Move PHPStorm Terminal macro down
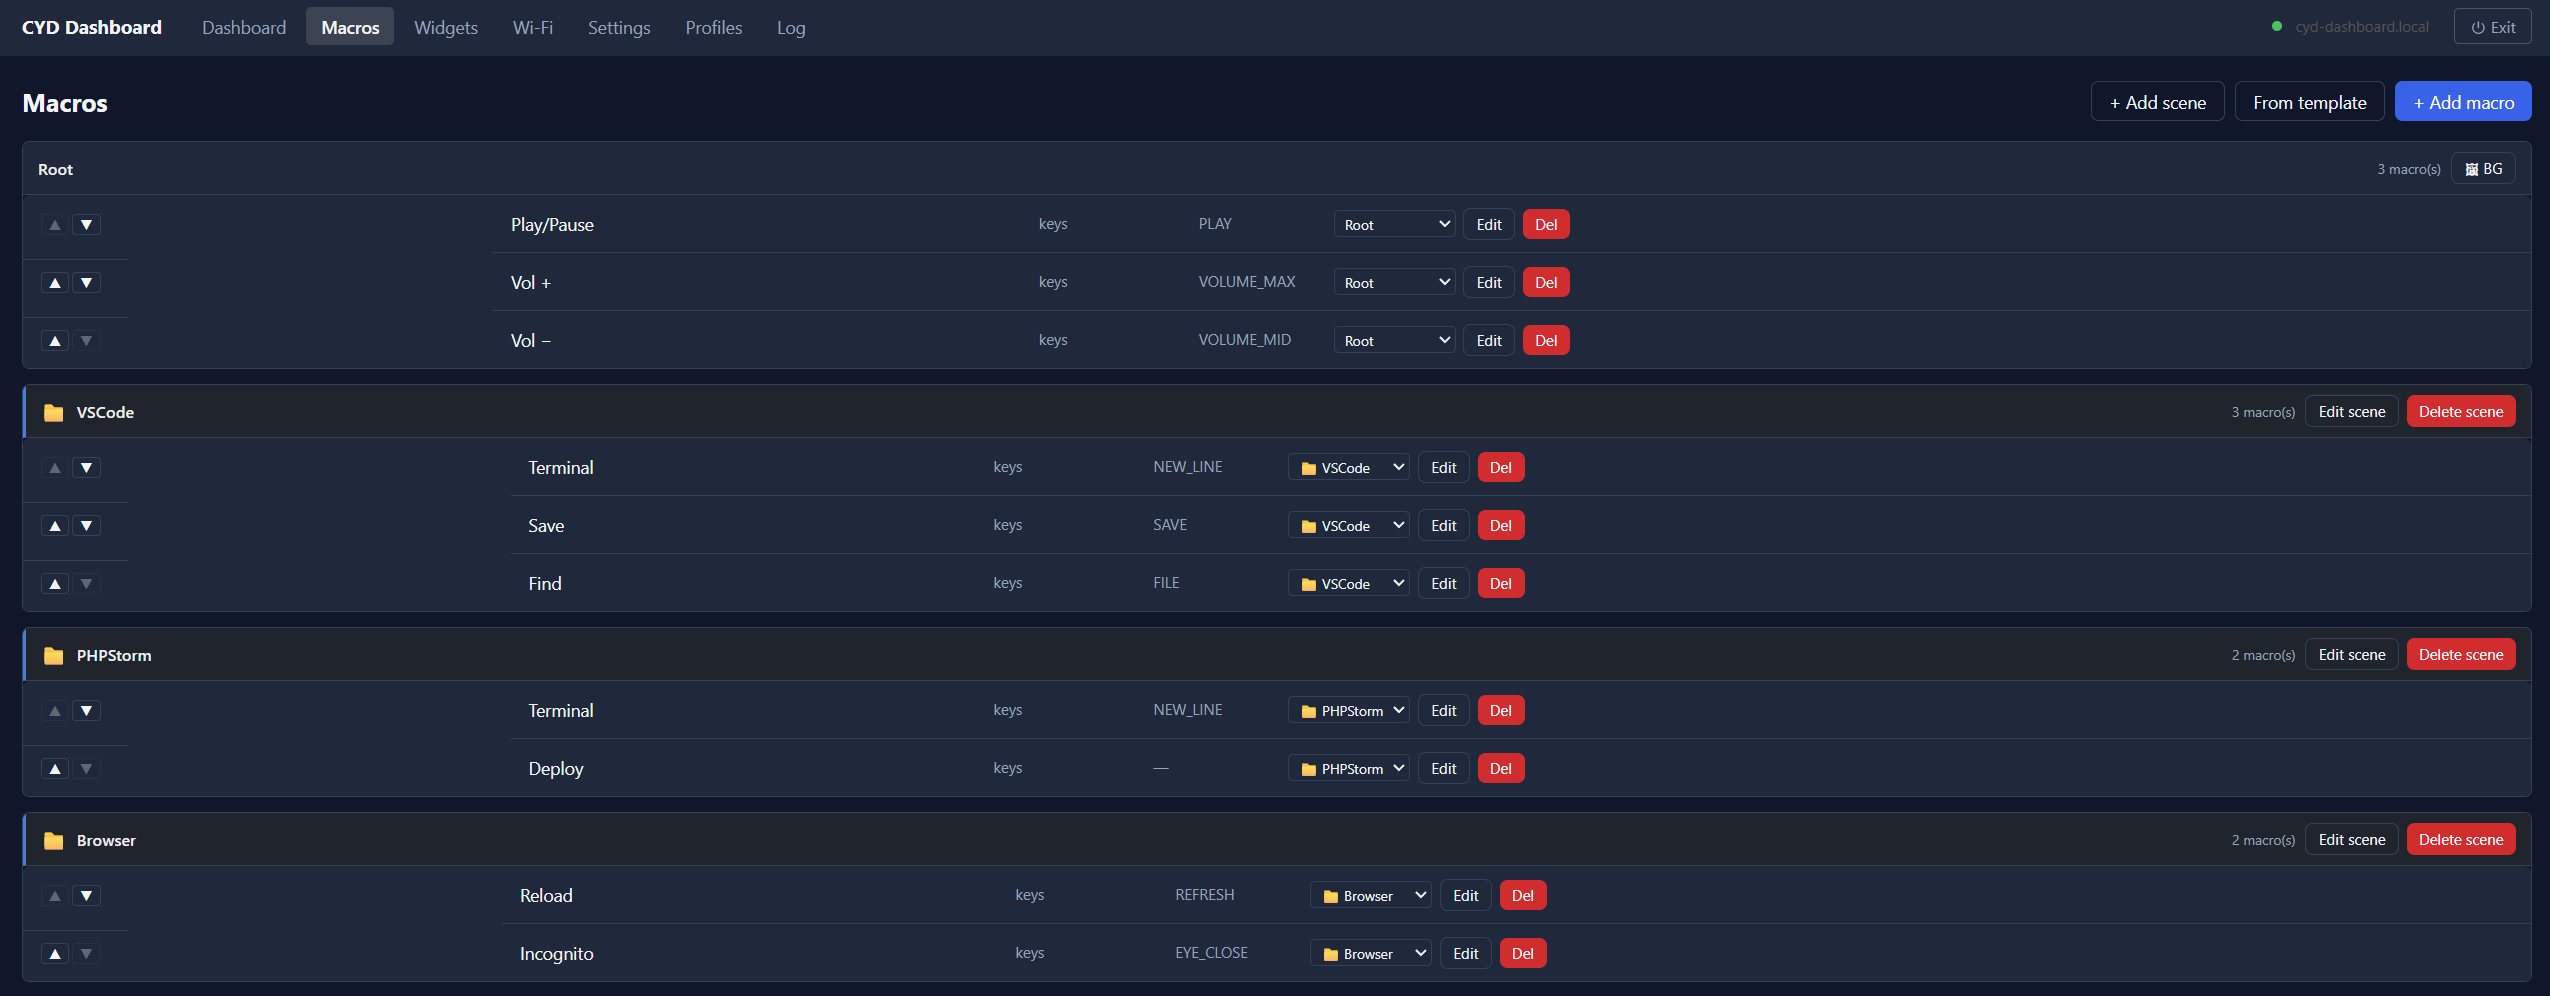This screenshot has height=996, width=2550. 87,711
